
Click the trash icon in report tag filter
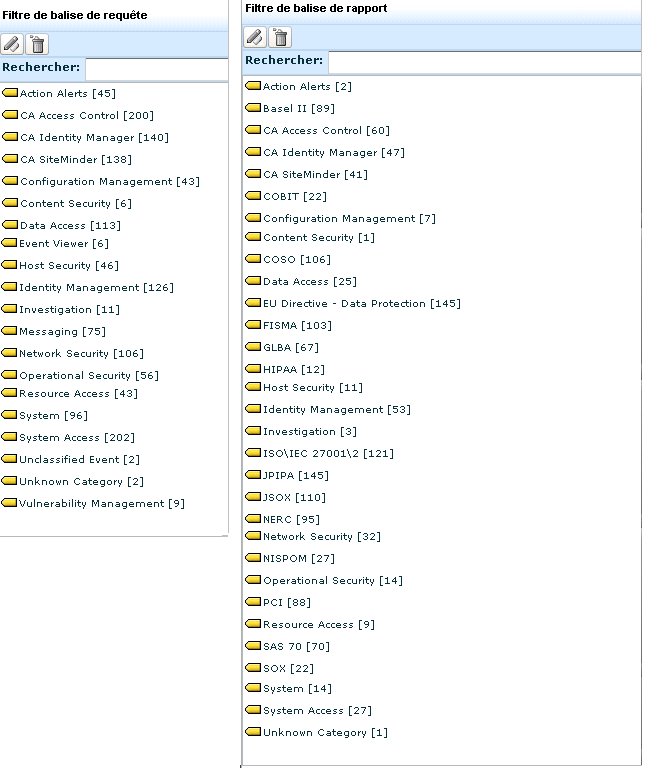click(x=281, y=37)
